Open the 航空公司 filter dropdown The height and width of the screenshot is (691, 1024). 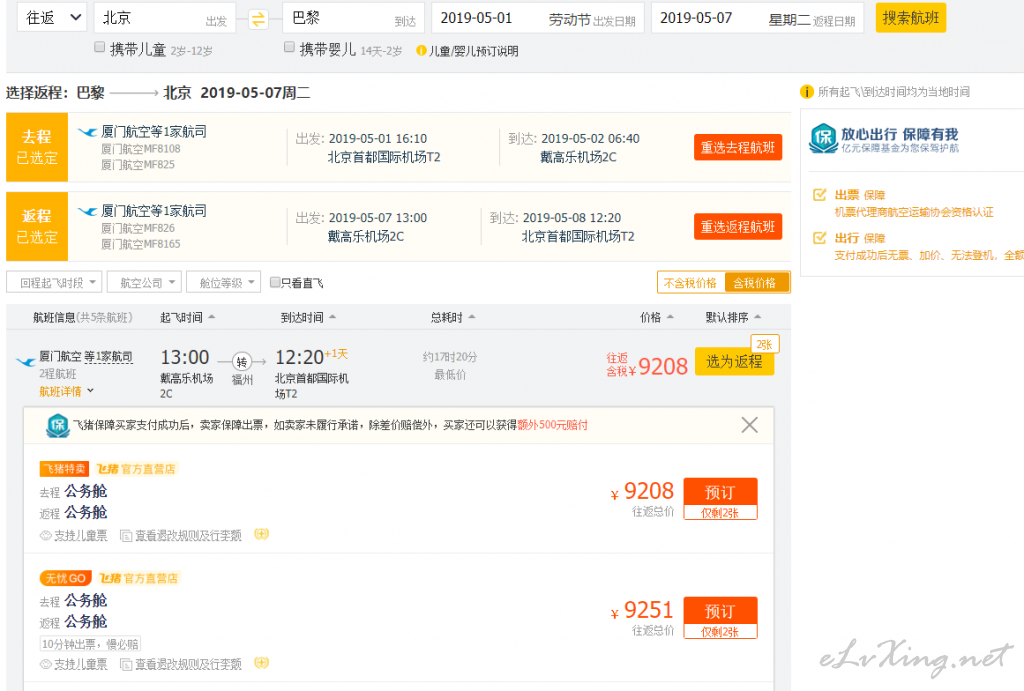tap(144, 282)
